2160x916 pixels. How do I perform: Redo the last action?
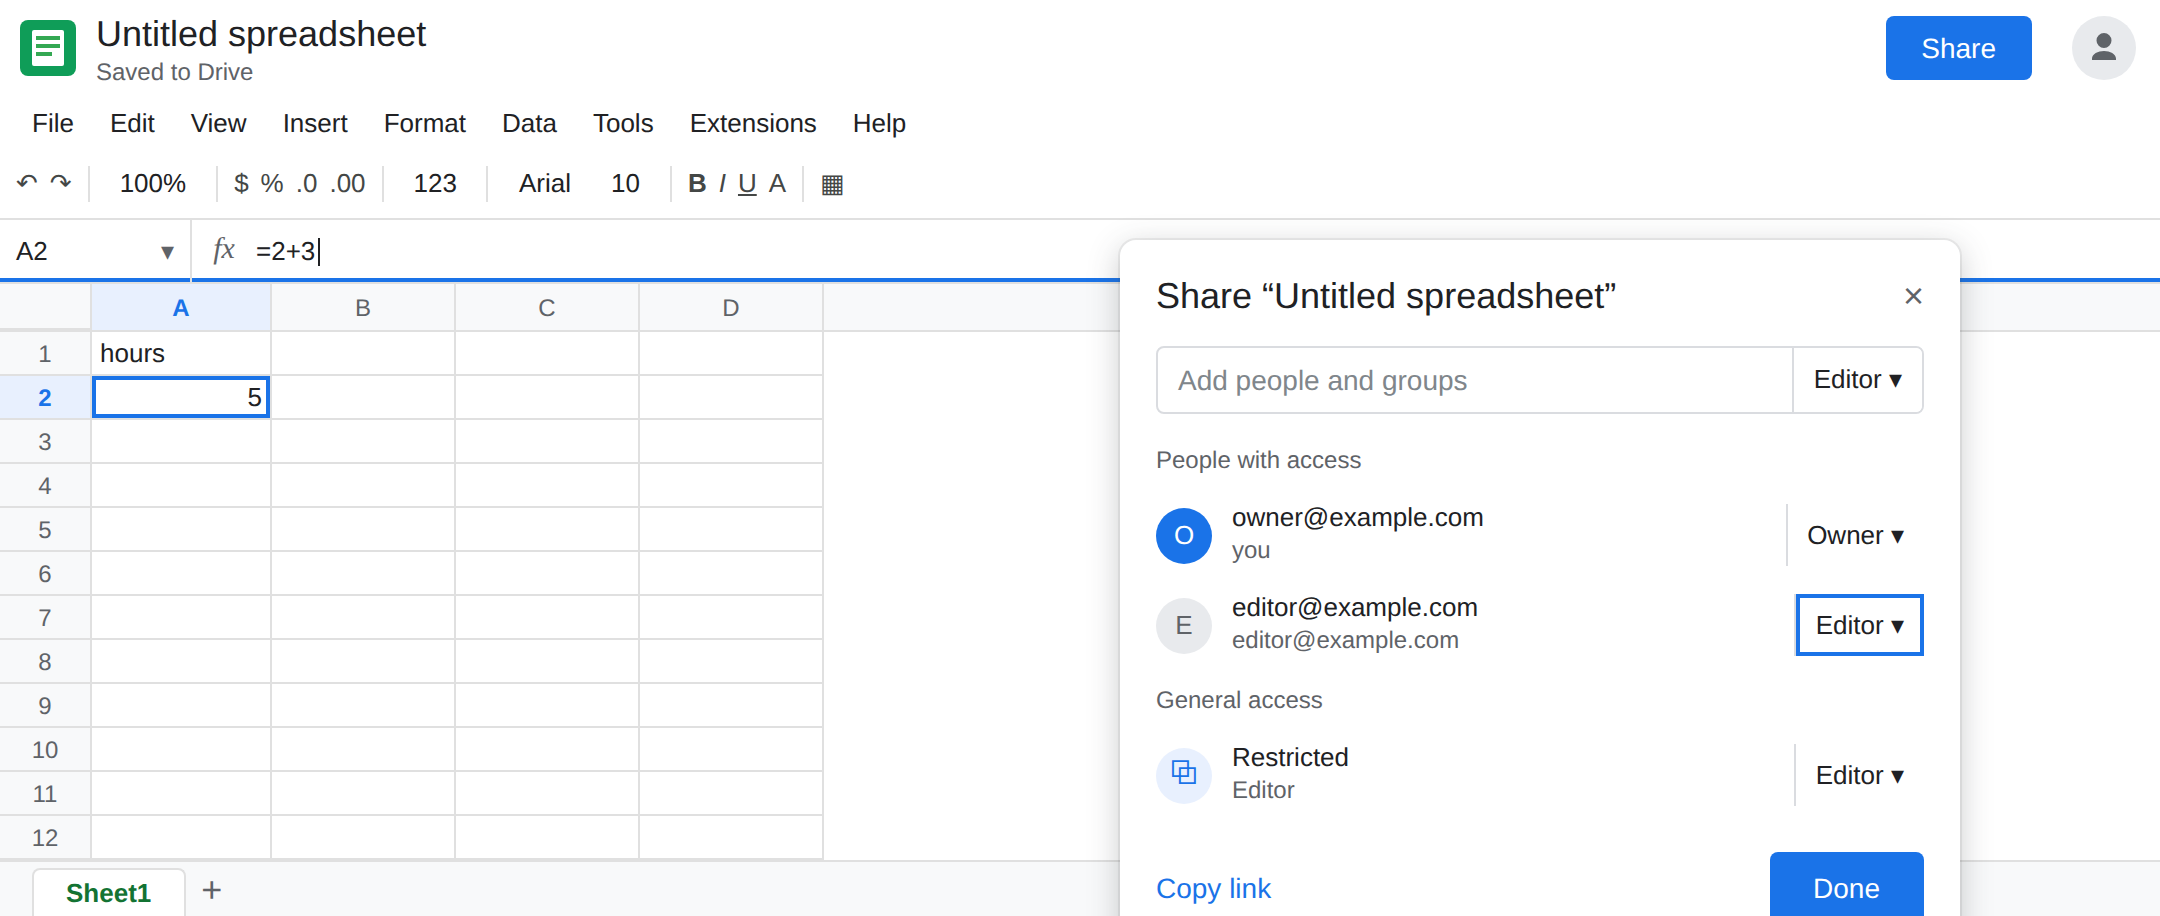click(61, 183)
